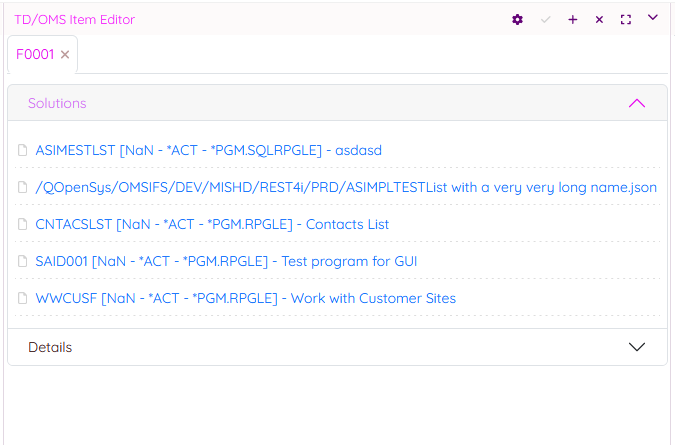Open the ASIMESTLST asdasd solution link

(208, 150)
